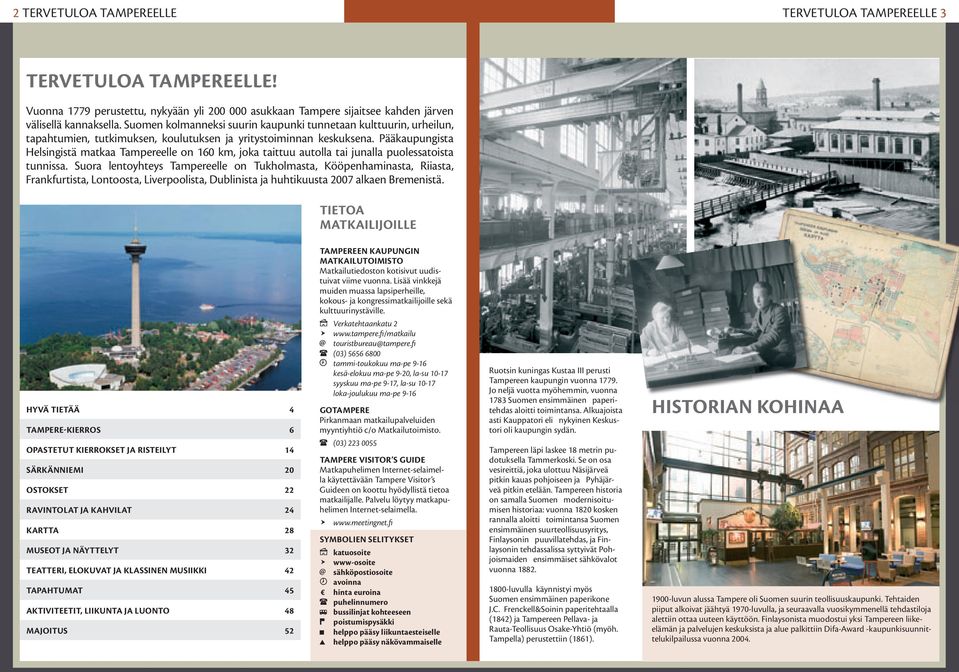This screenshot has width=959, height=672.
Task: Click the HISTORIAN KOHINAA heading
Action: [x=747, y=407]
